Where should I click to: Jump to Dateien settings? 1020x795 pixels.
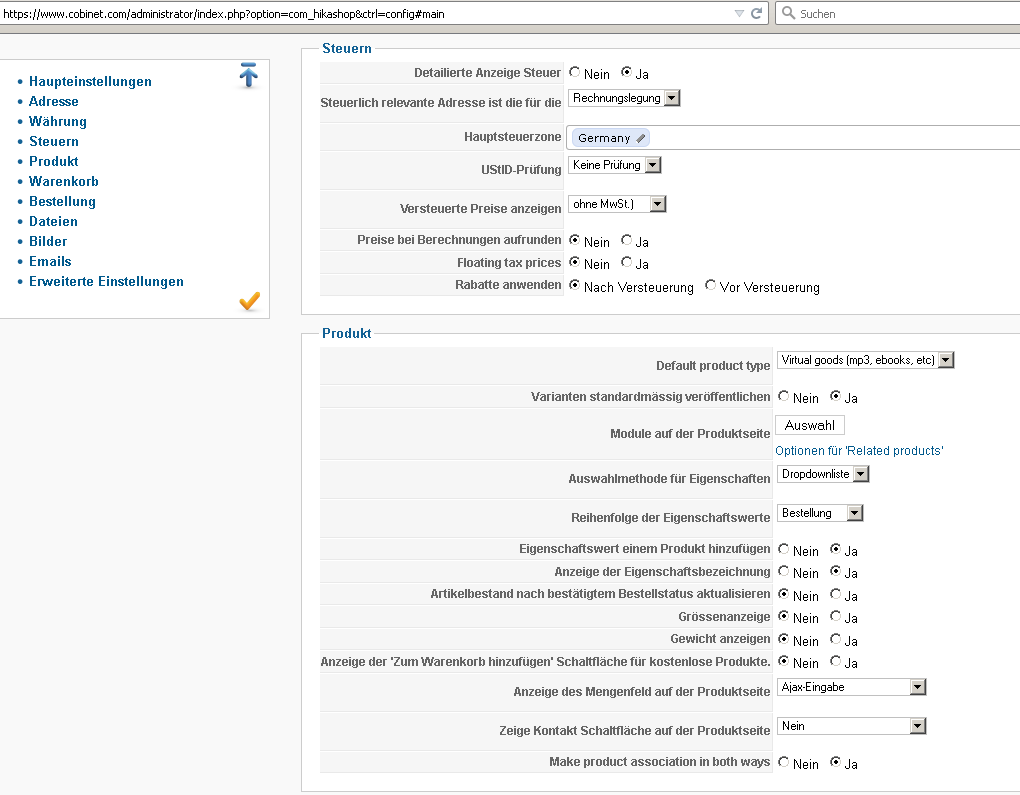(53, 222)
